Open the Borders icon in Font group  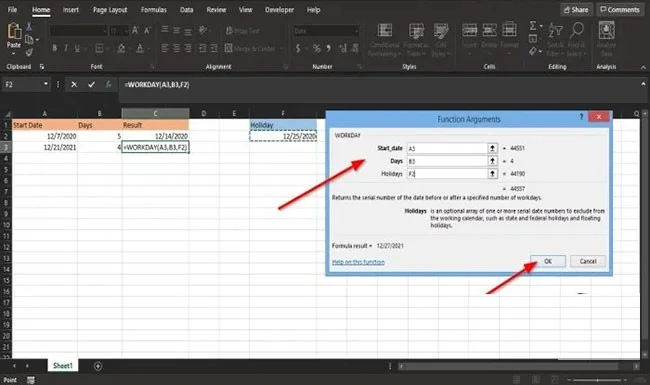99,48
